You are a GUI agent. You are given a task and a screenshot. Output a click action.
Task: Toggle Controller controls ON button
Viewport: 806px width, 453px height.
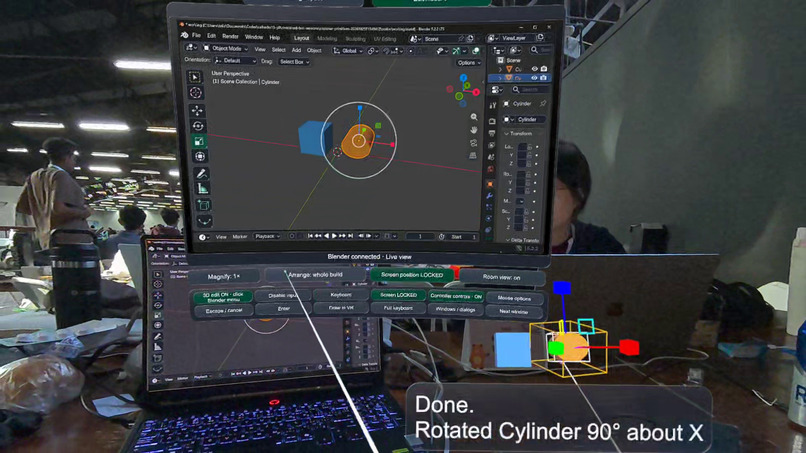point(456,297)
